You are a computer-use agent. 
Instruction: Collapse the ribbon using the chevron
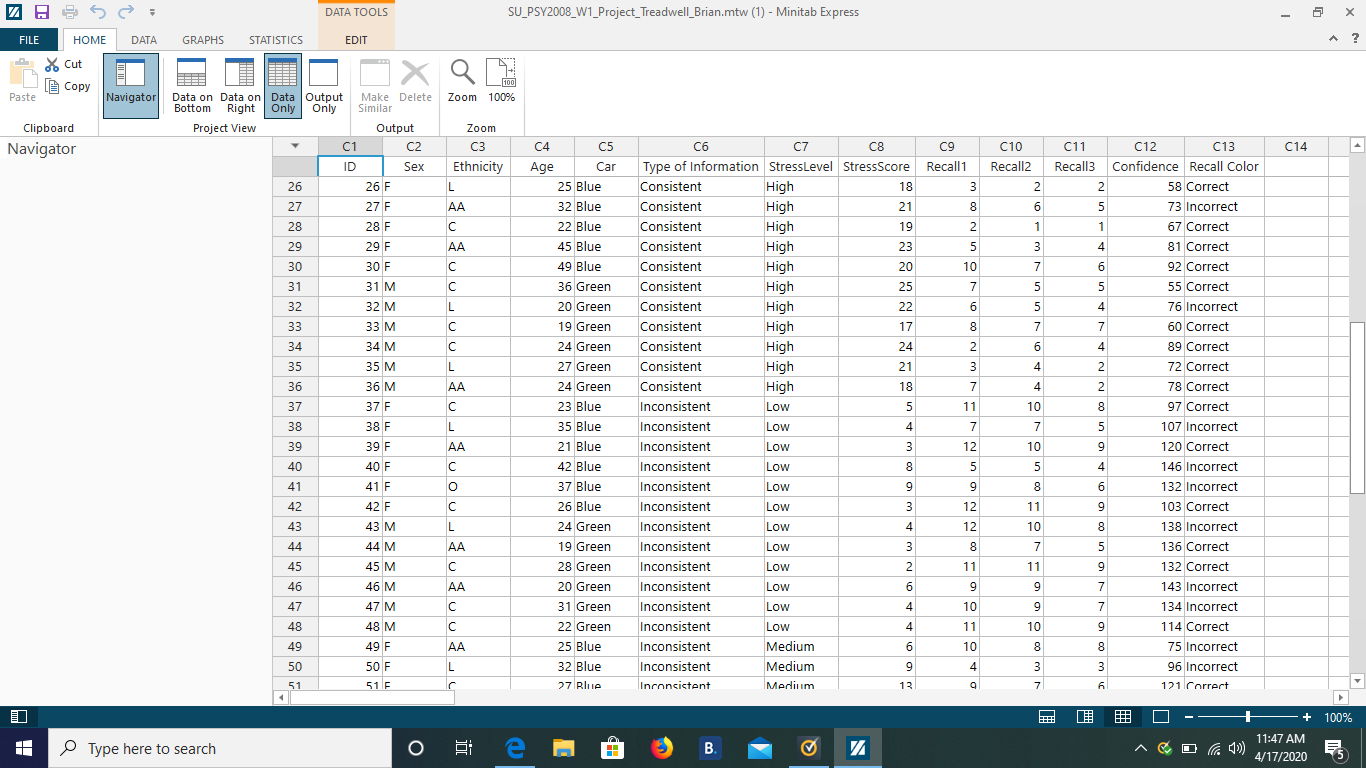pyautogui.click(x=1332, y=39)
